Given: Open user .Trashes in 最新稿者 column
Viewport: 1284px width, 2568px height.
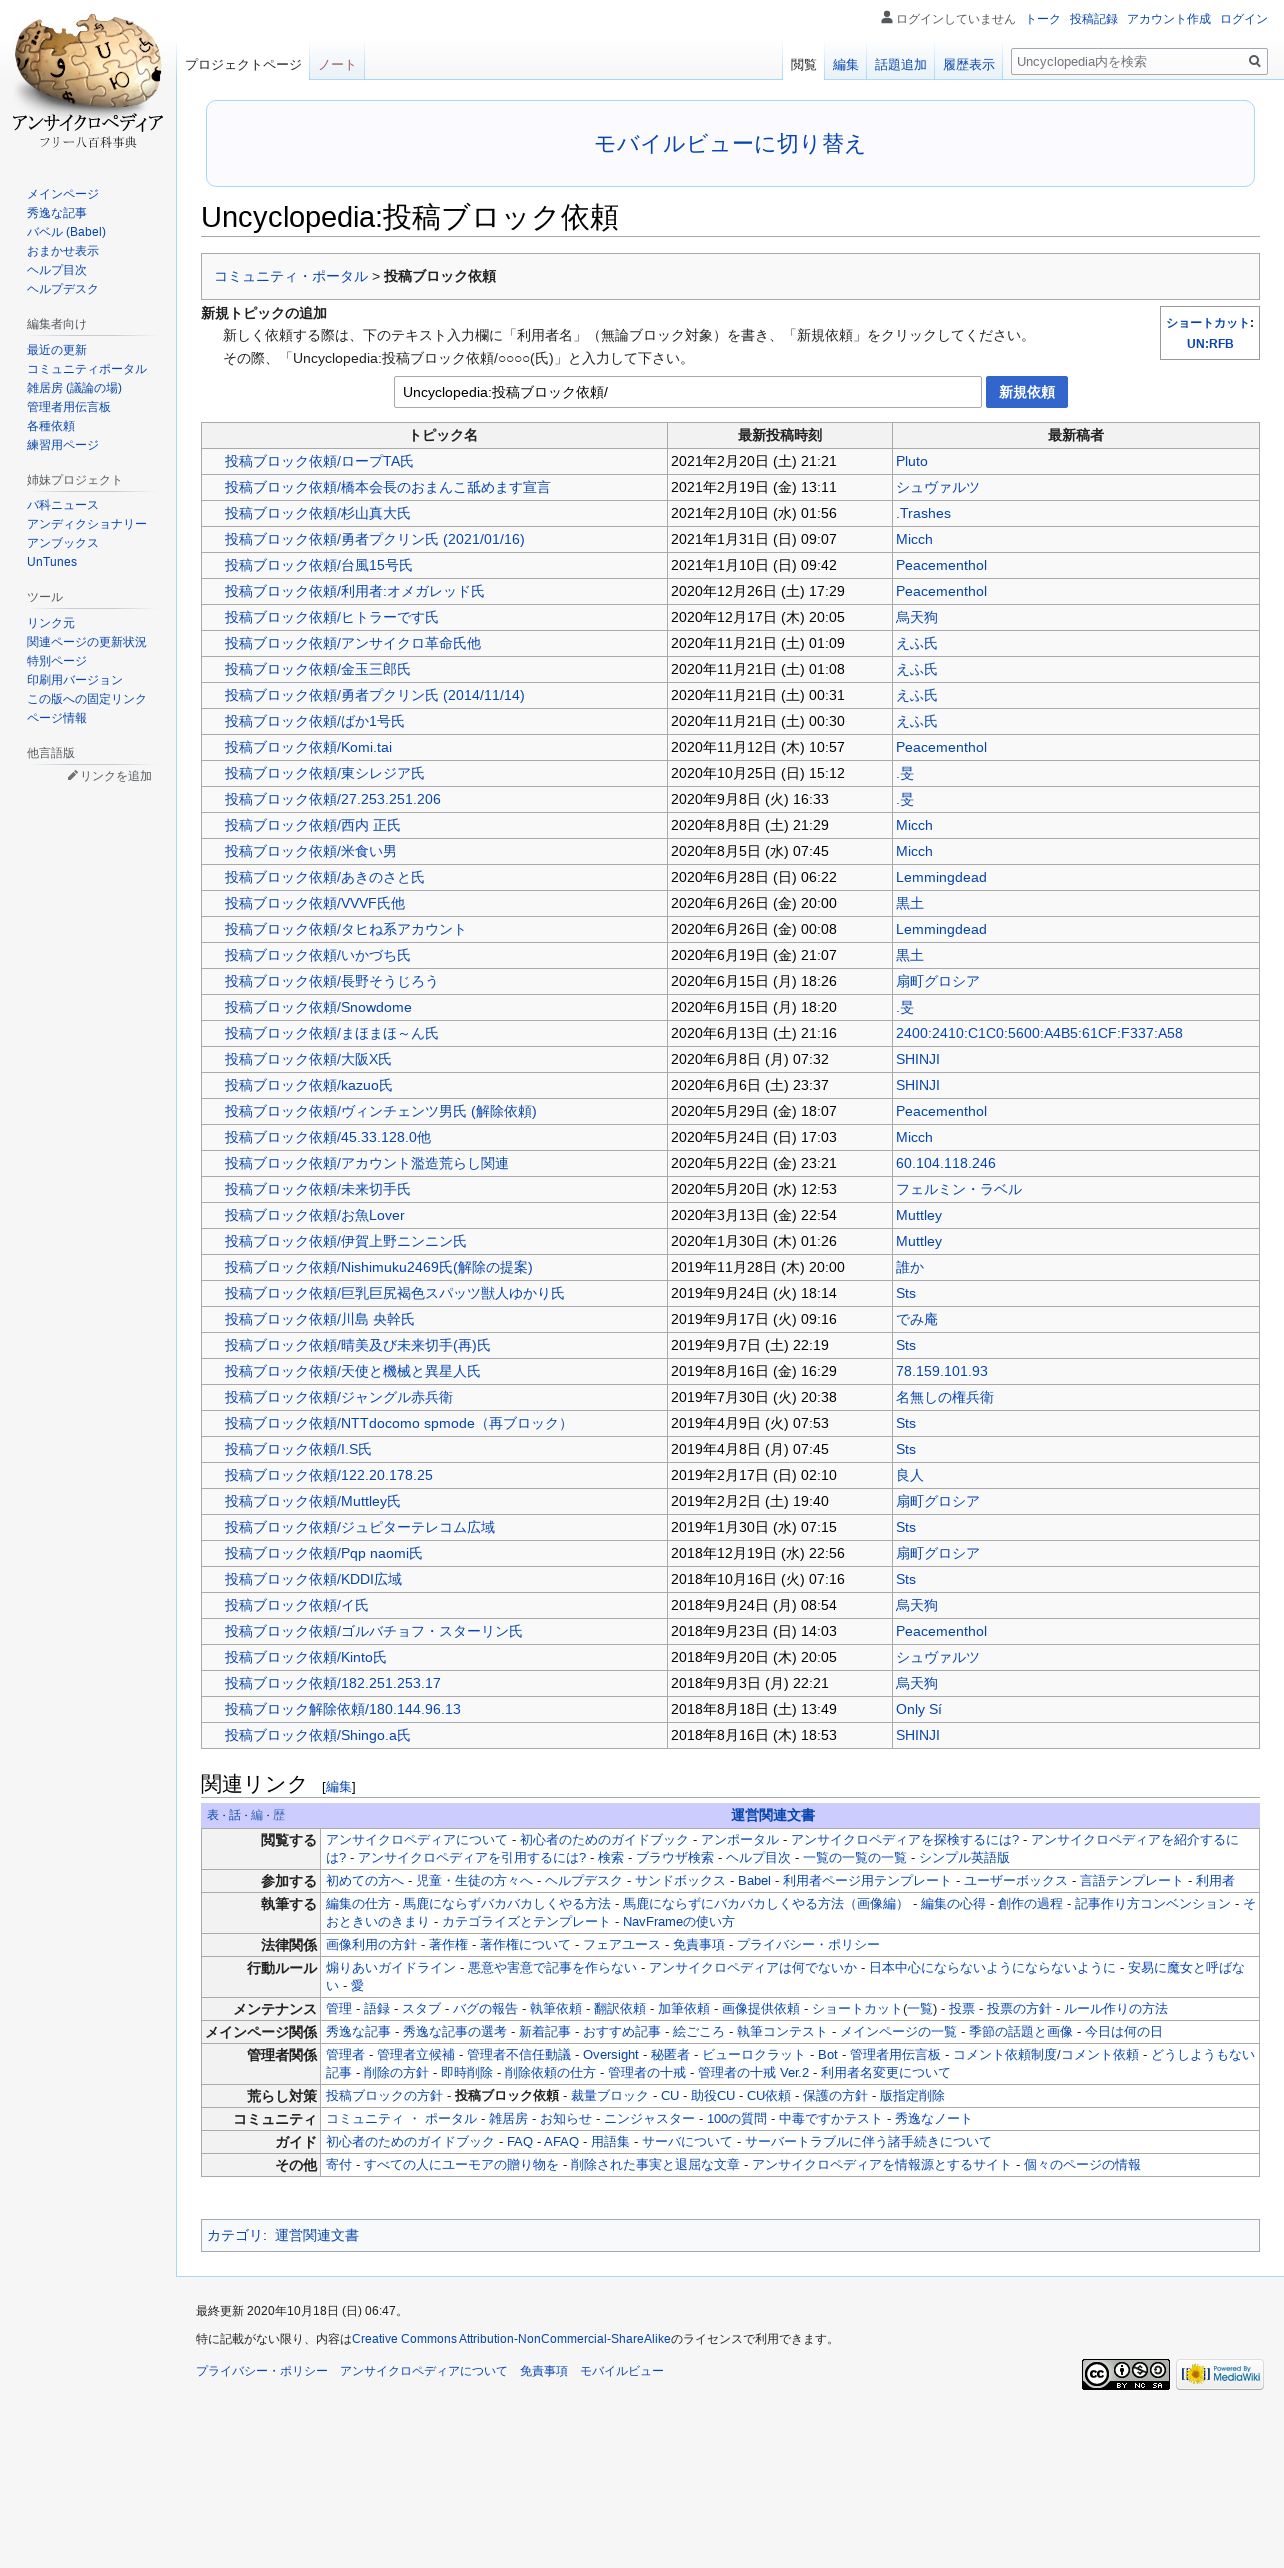Looking at the screenshot, I should click(923, 513).
